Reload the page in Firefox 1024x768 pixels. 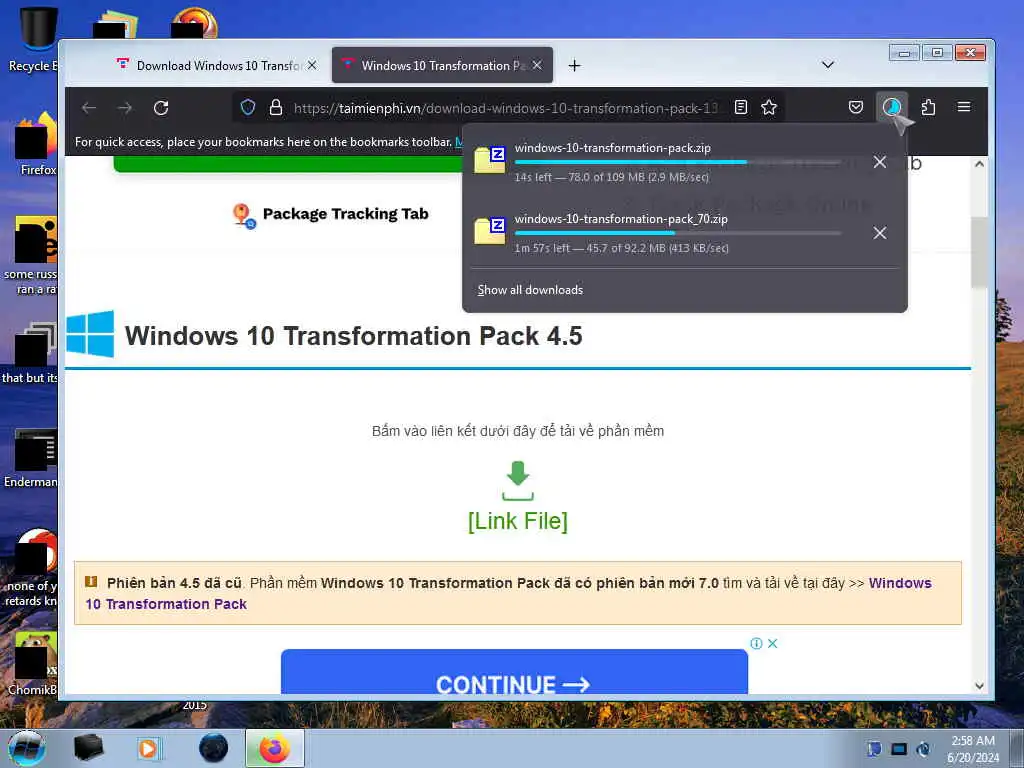click(x=161, y=108)
